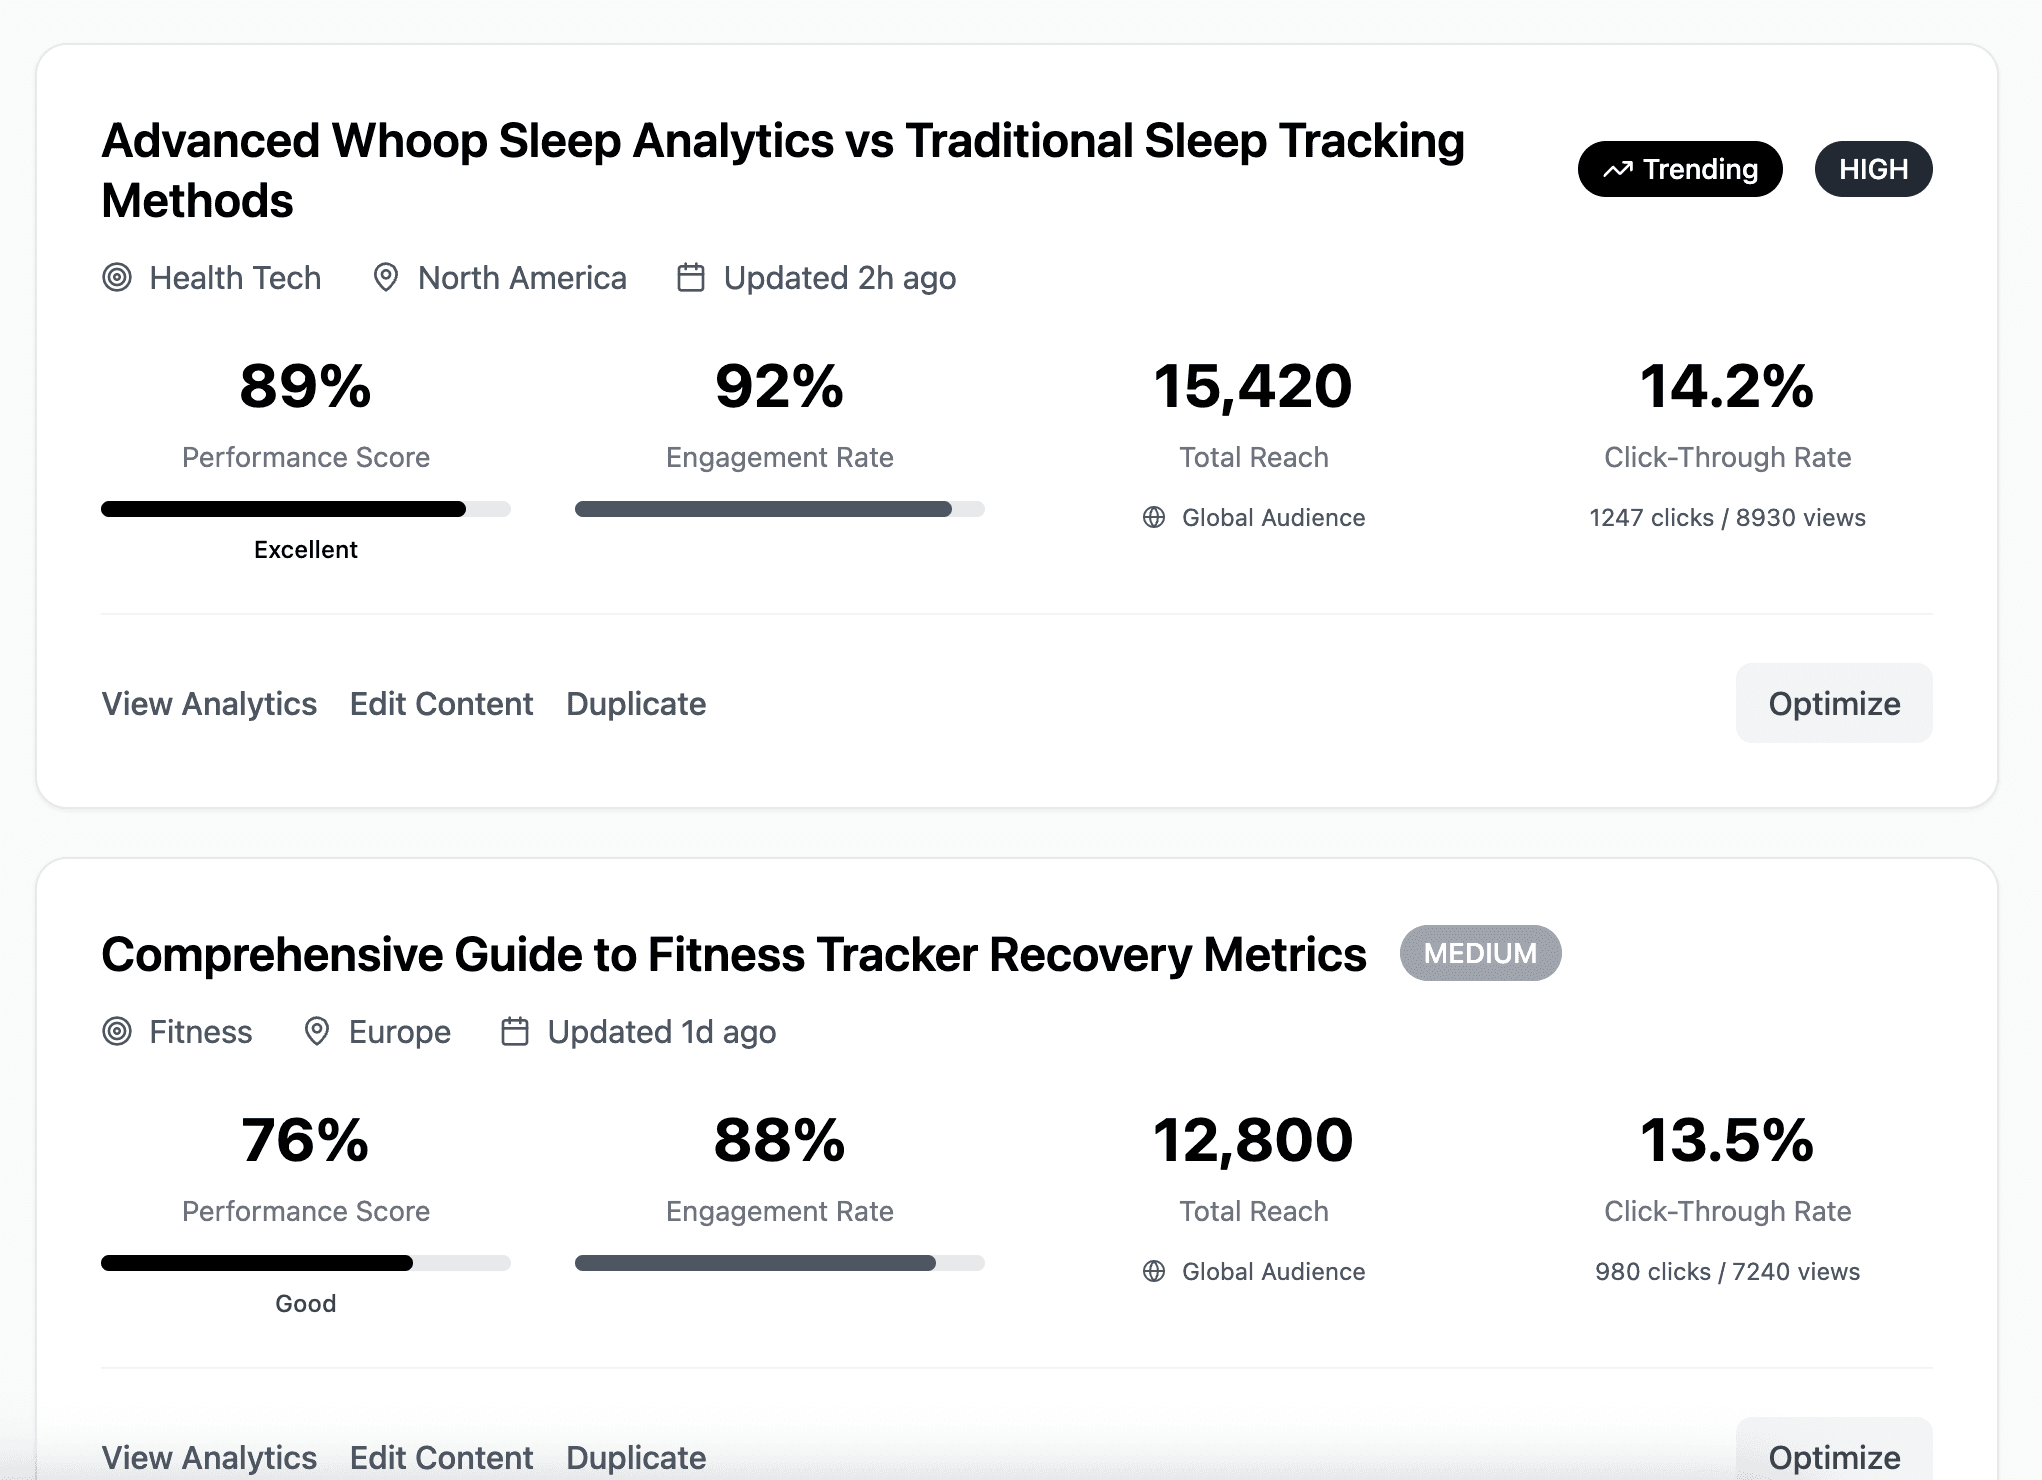
Task: Click the location pin beside North America
Action: (386, 278)
